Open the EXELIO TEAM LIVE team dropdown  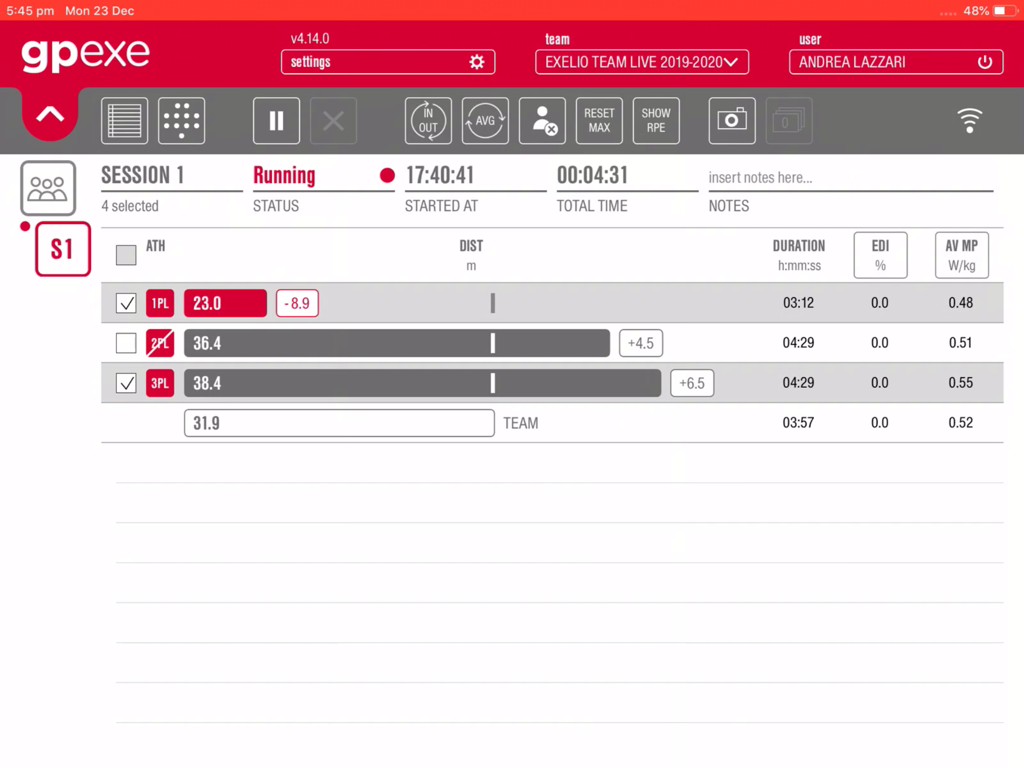641,62
